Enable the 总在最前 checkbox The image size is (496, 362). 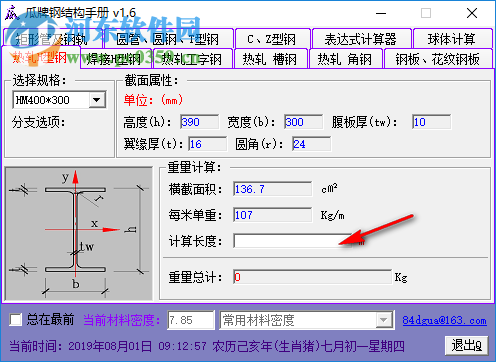point(16,320)
